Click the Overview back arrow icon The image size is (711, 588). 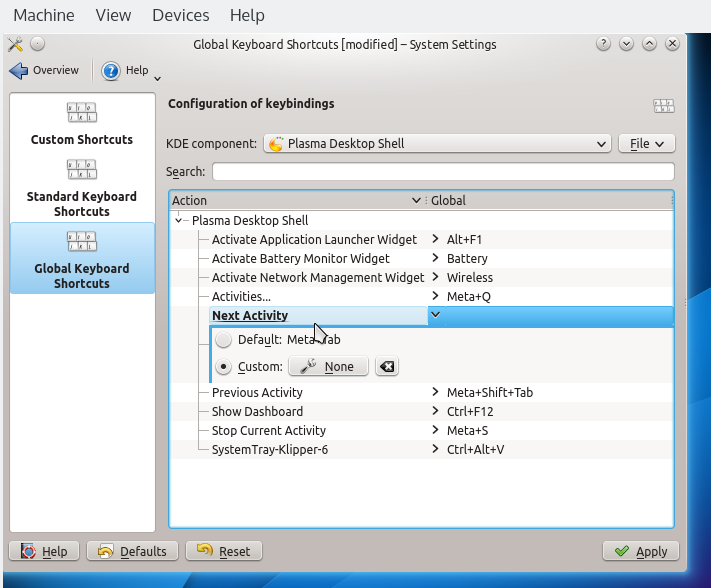click(x=19, y=71)
